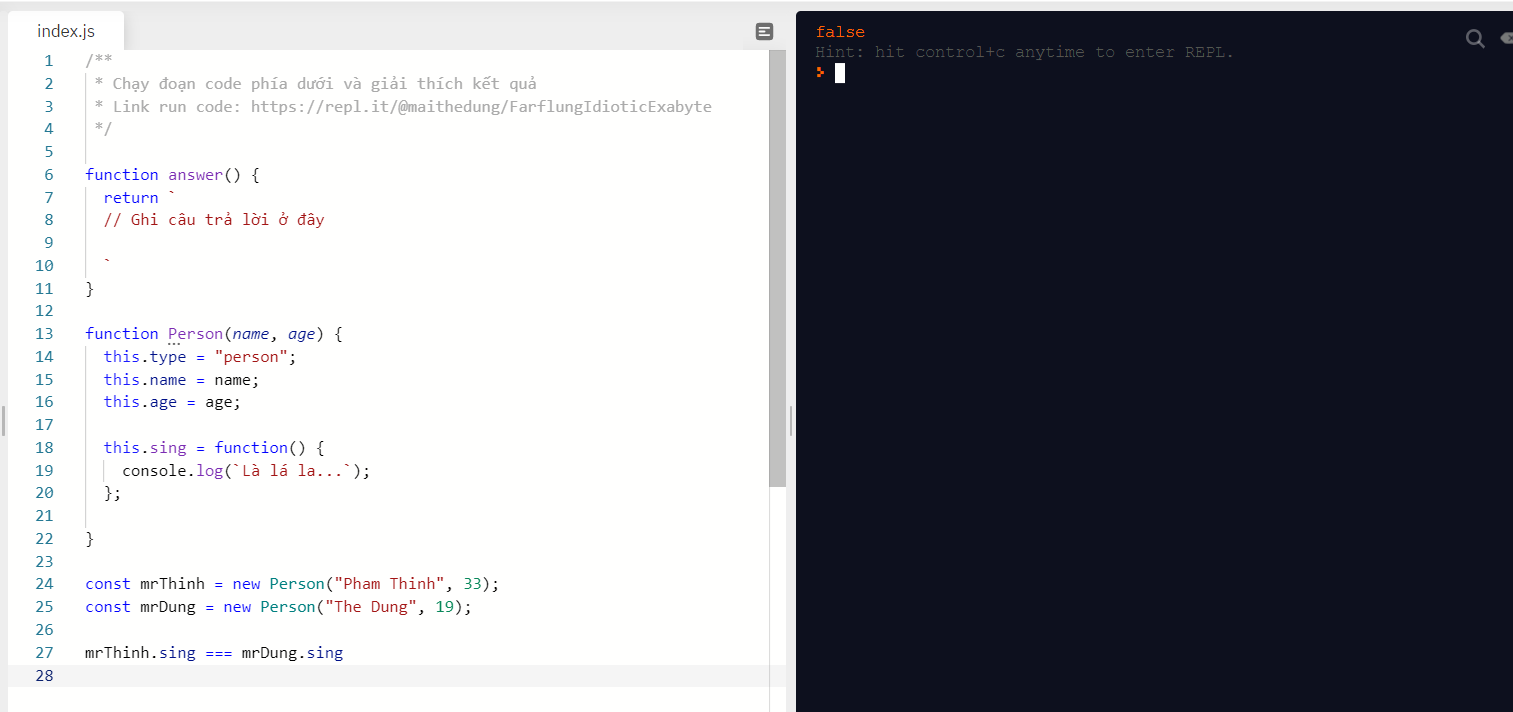Click the left sidebar resize handle
Viewport: 1513px width, 712px height.
pos(3,421)
